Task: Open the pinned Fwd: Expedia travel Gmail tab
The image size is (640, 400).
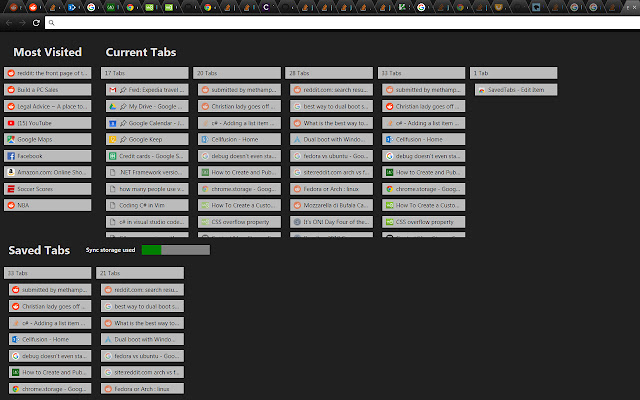Action: [147, 90]
